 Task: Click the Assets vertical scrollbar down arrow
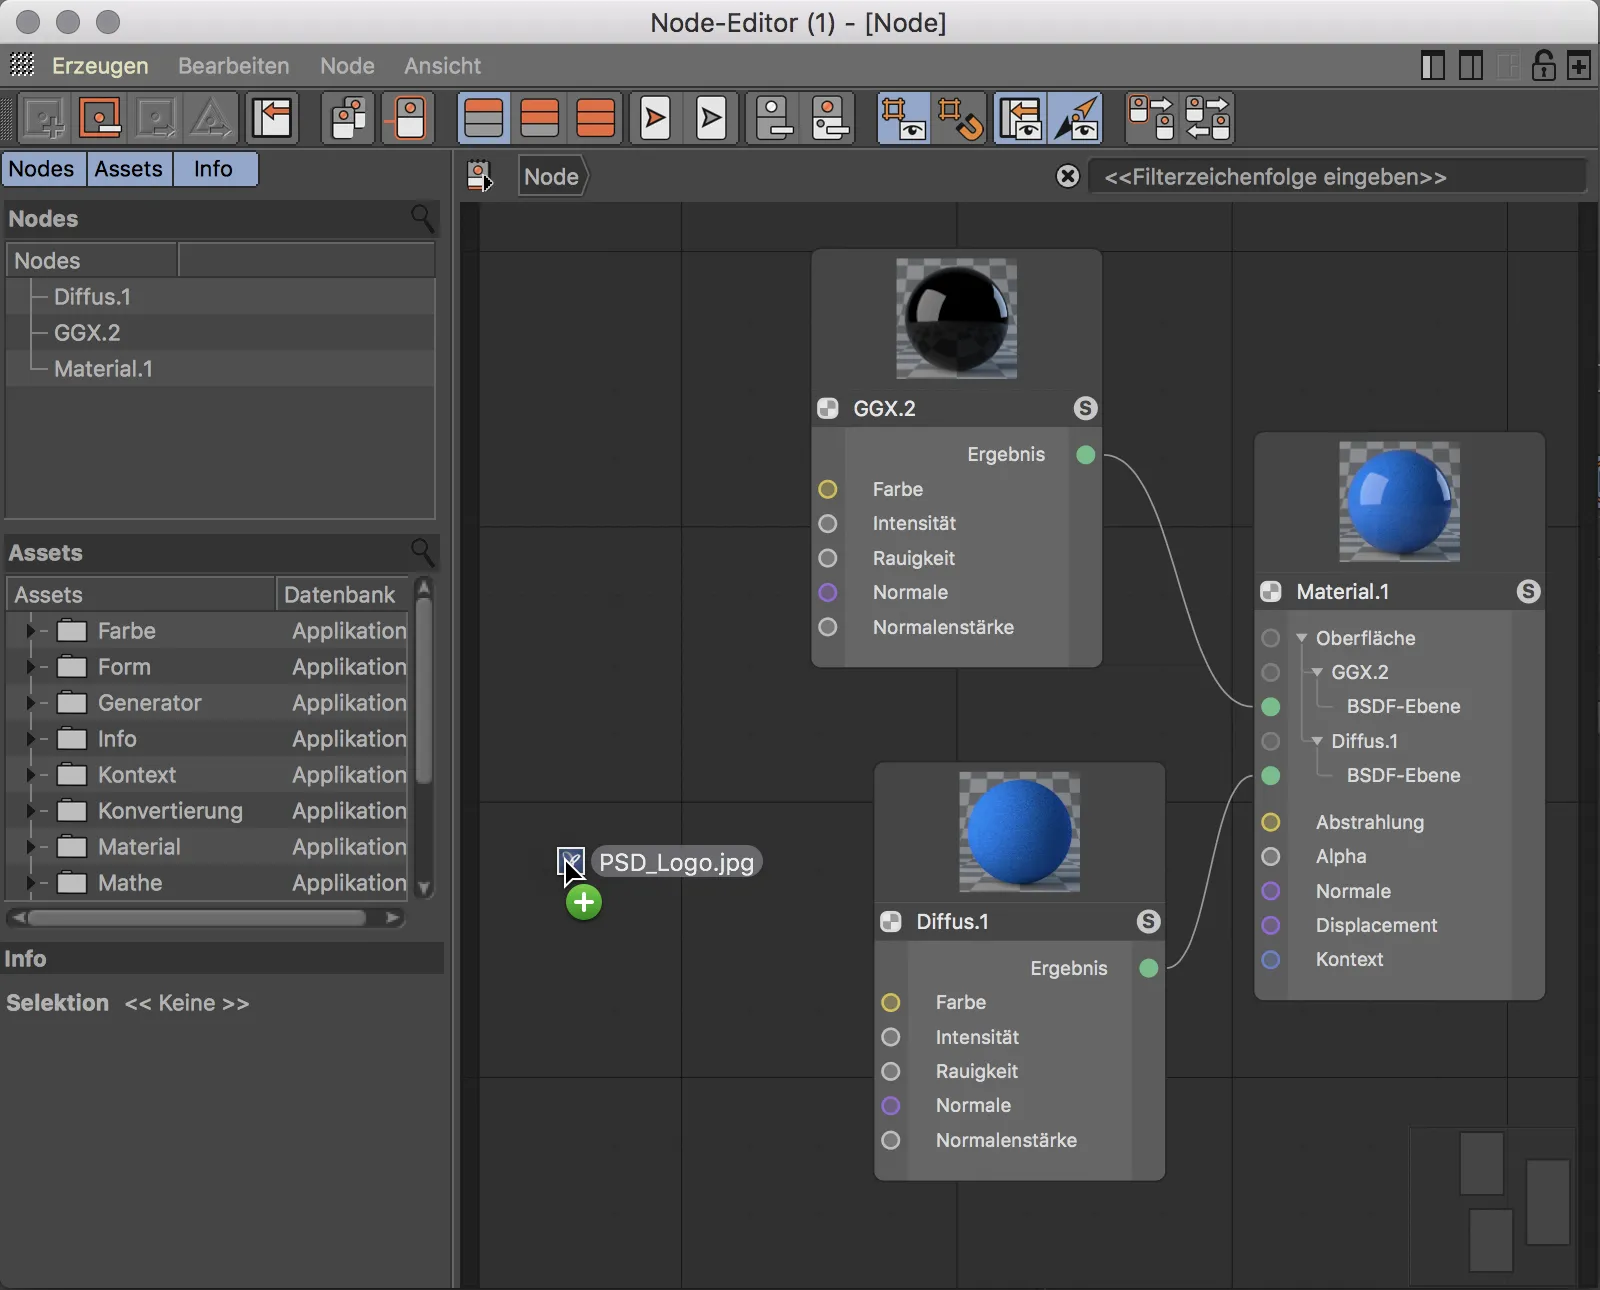[x=424, y=888]
